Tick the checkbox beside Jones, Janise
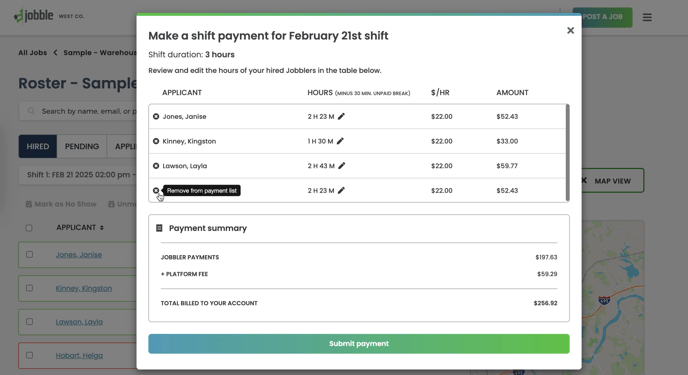This screenshot has width=688, height=375. tap(29, 254)
